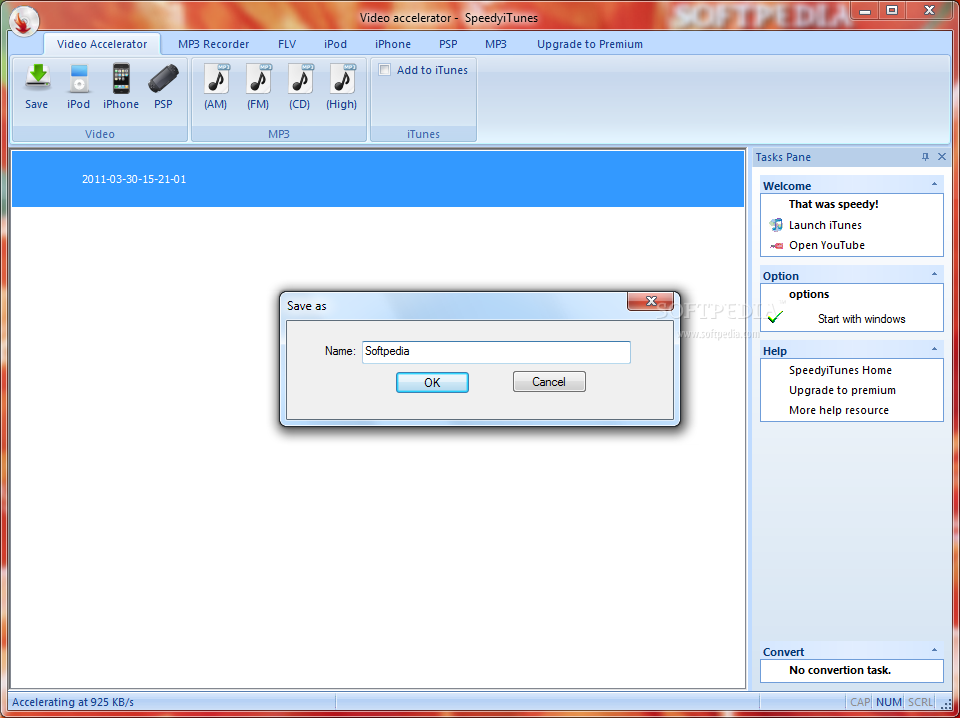This screenshot has height=718, width=960.
Task: Click Cancel in Save as dialog
Action: [549, 382]
